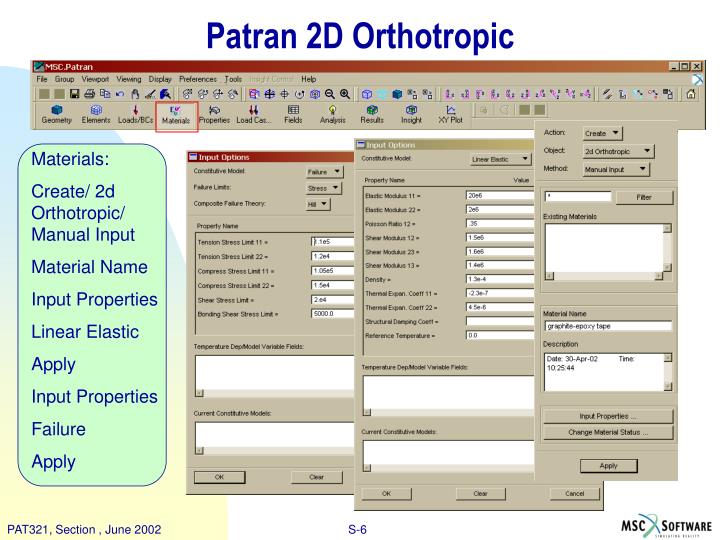720x540 pixels.
Task: Open the Group menu
Action: (64, 79)
